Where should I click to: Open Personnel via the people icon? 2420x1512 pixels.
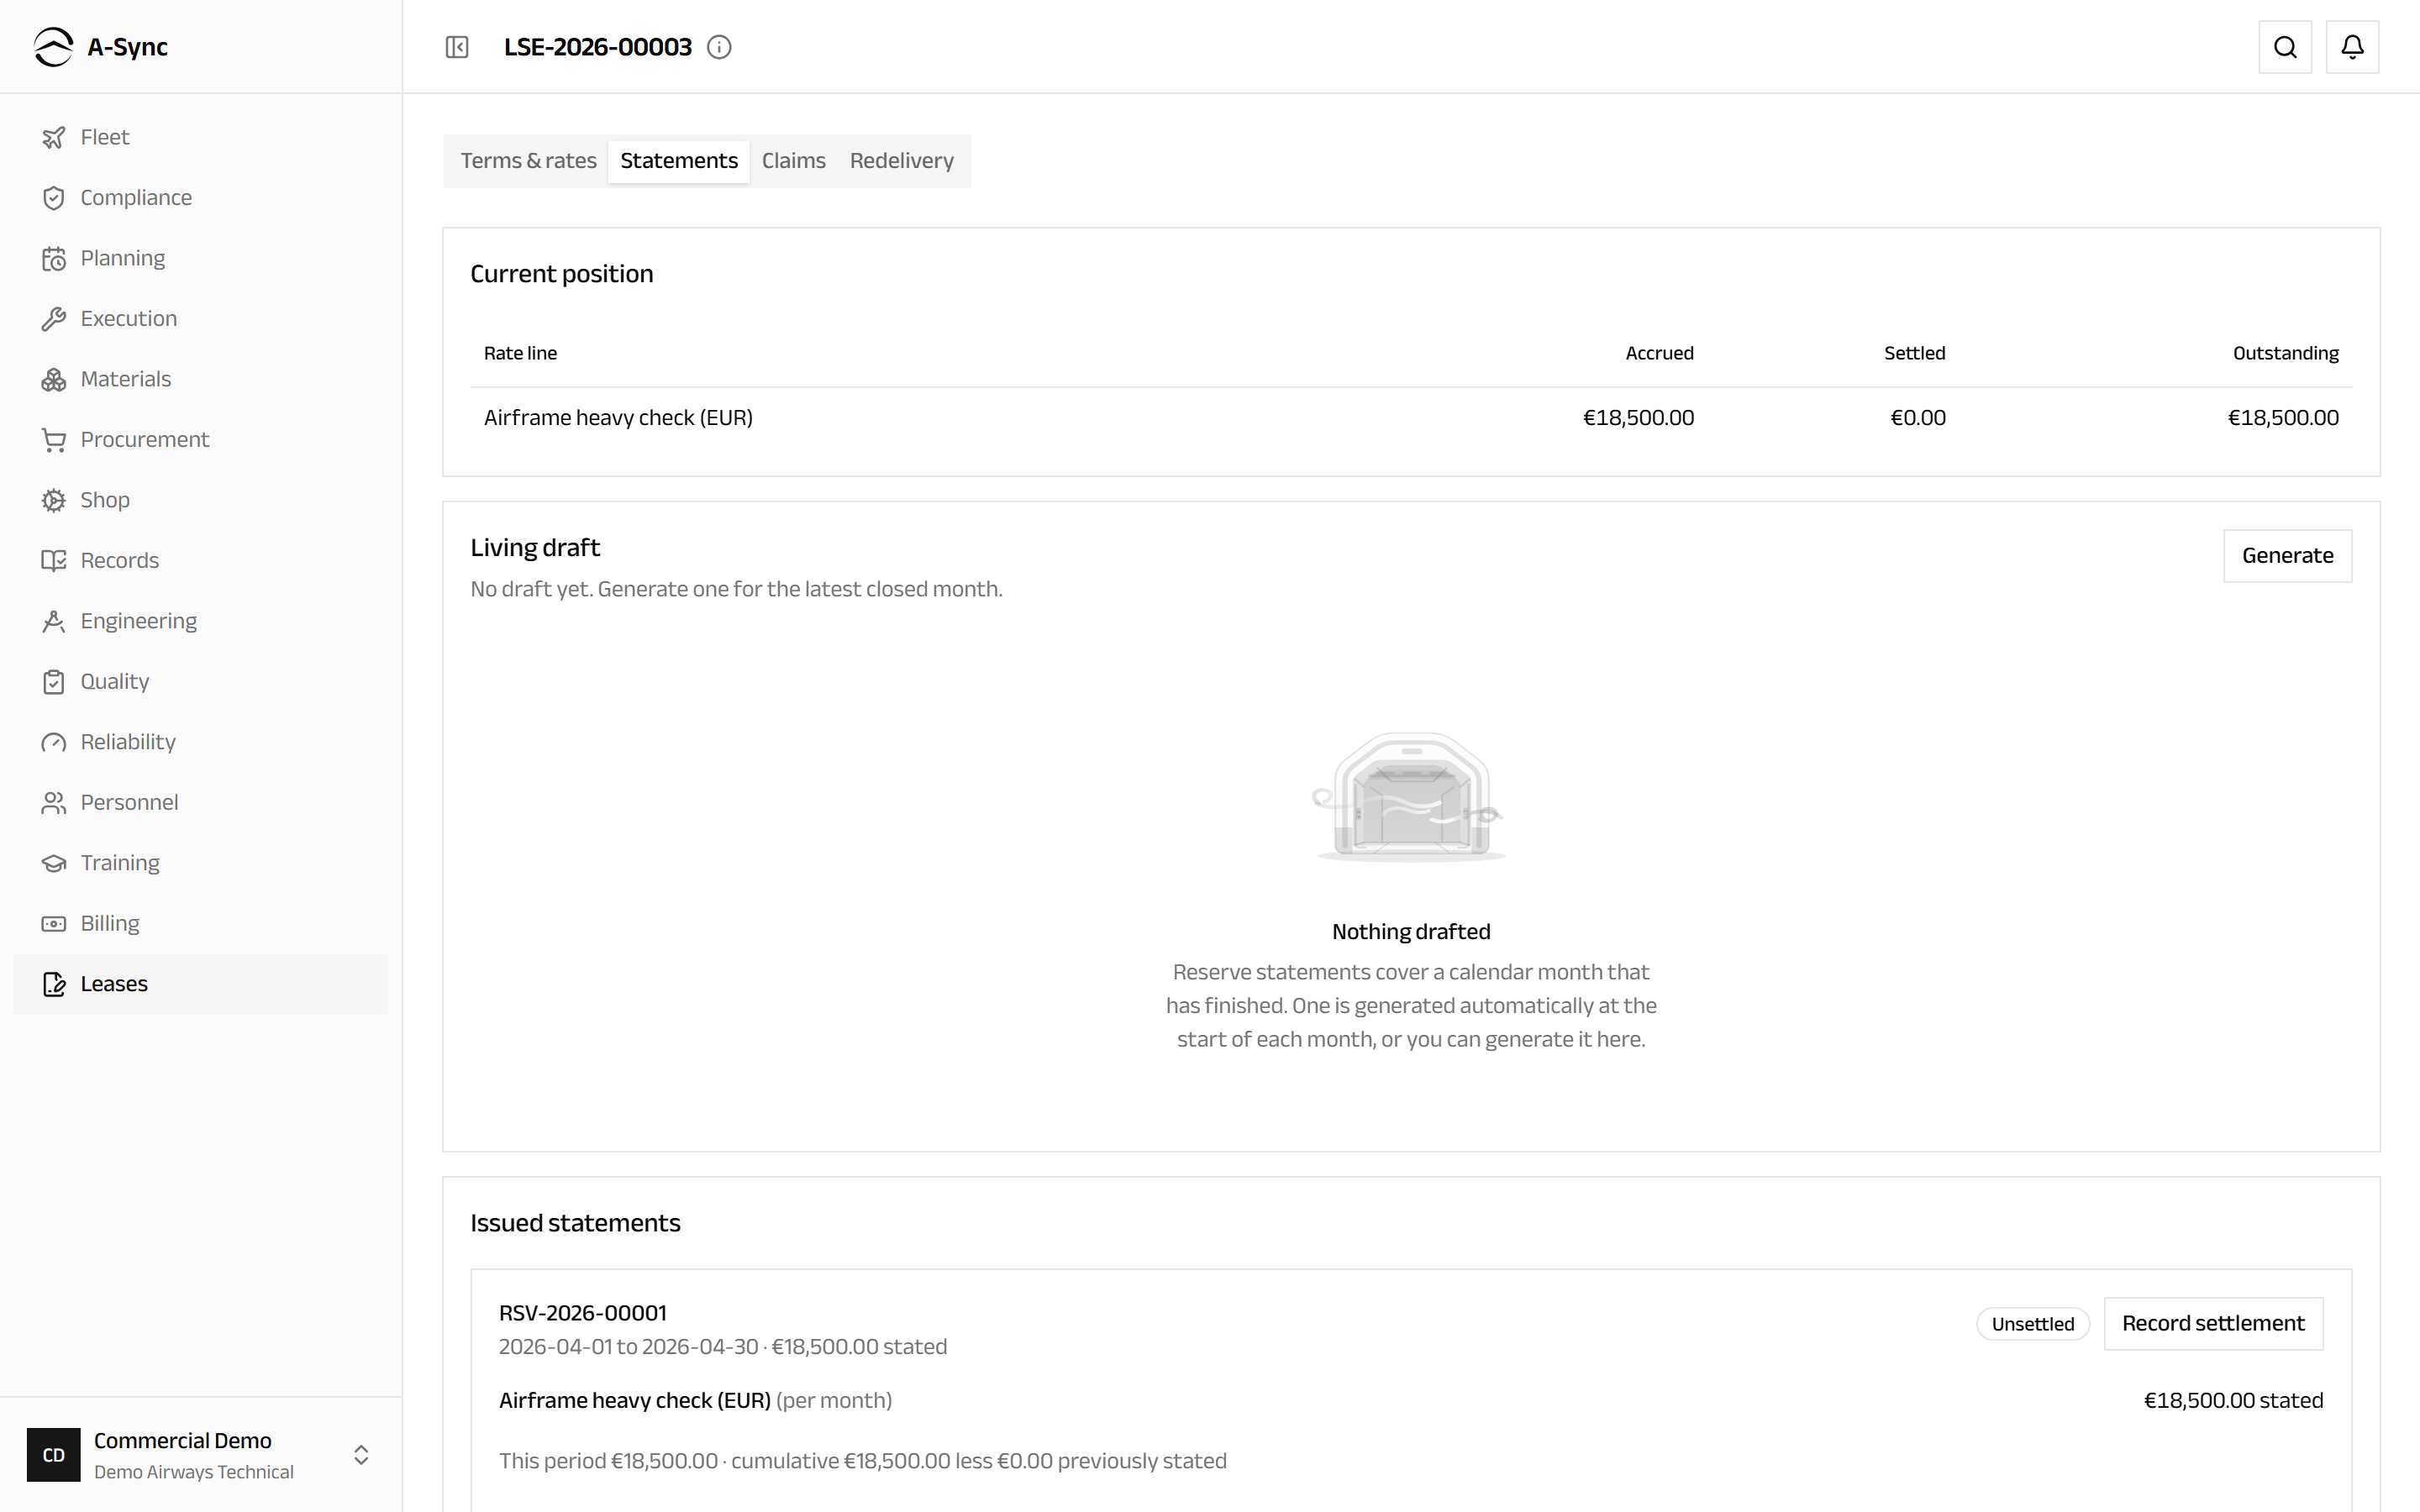click(x=53, y=803)
